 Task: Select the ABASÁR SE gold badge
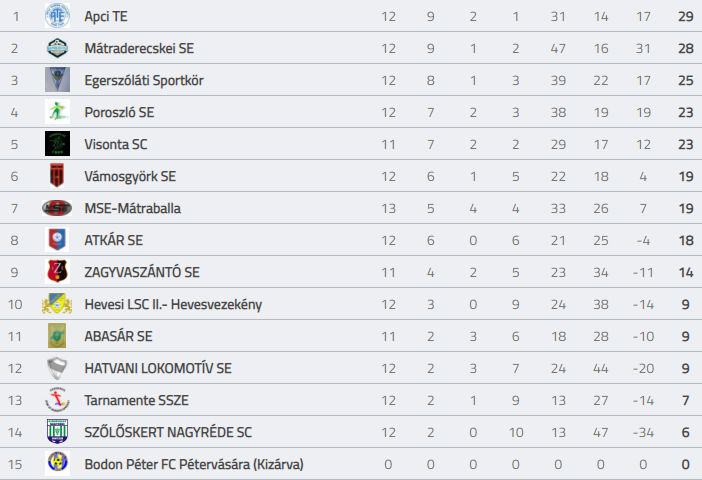(x=57, y=335)
